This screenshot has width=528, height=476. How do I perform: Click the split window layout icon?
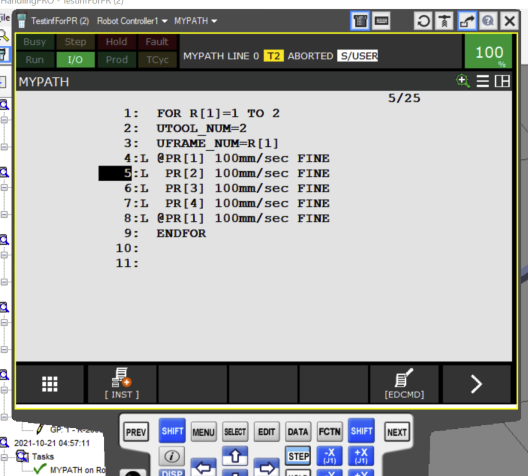tap(502, 81)
